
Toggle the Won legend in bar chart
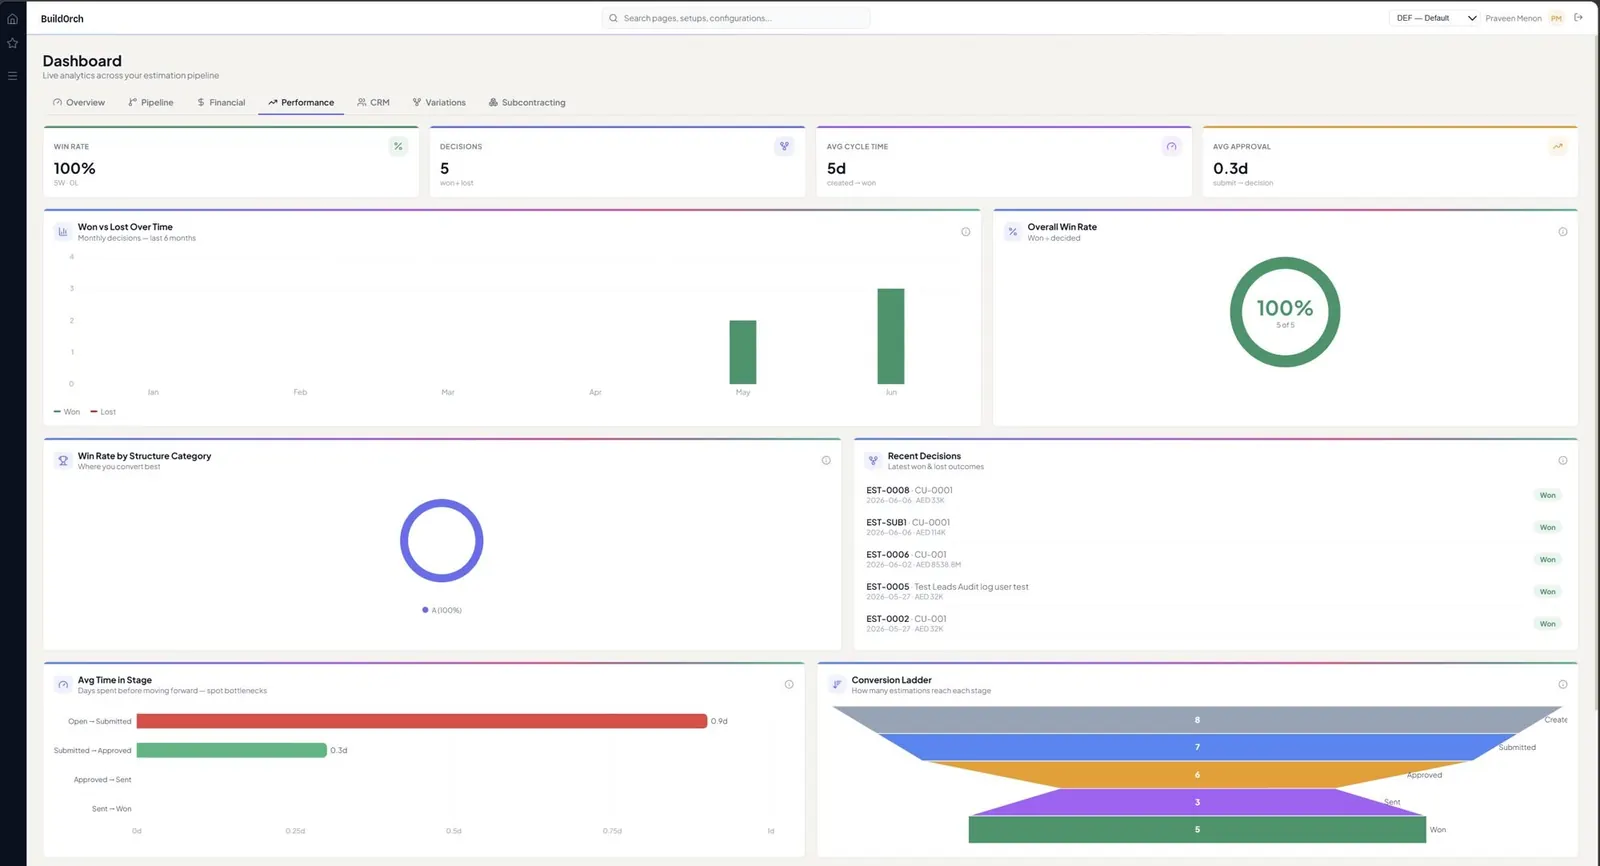(67, 412)
